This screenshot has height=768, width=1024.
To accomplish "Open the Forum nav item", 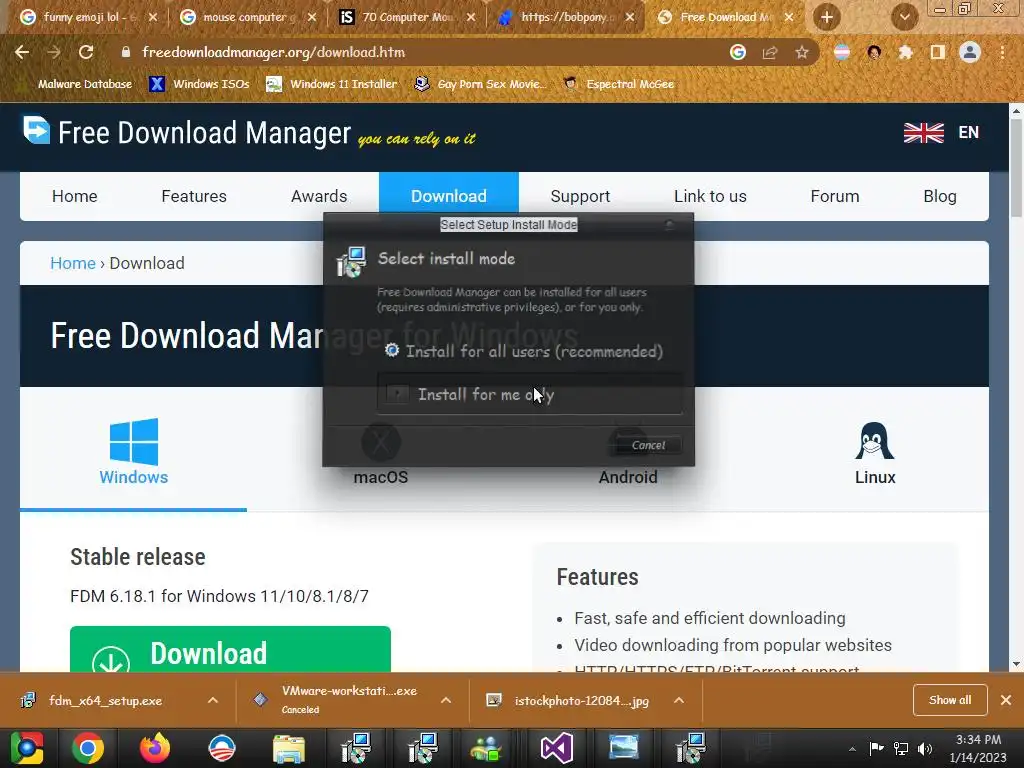I will tap(835, 196).
